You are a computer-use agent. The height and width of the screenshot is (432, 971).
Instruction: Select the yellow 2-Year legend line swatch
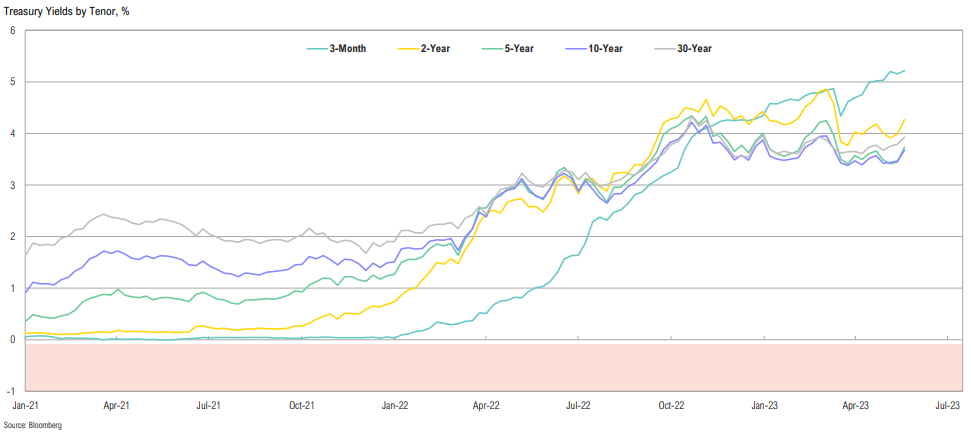[408, 48]
